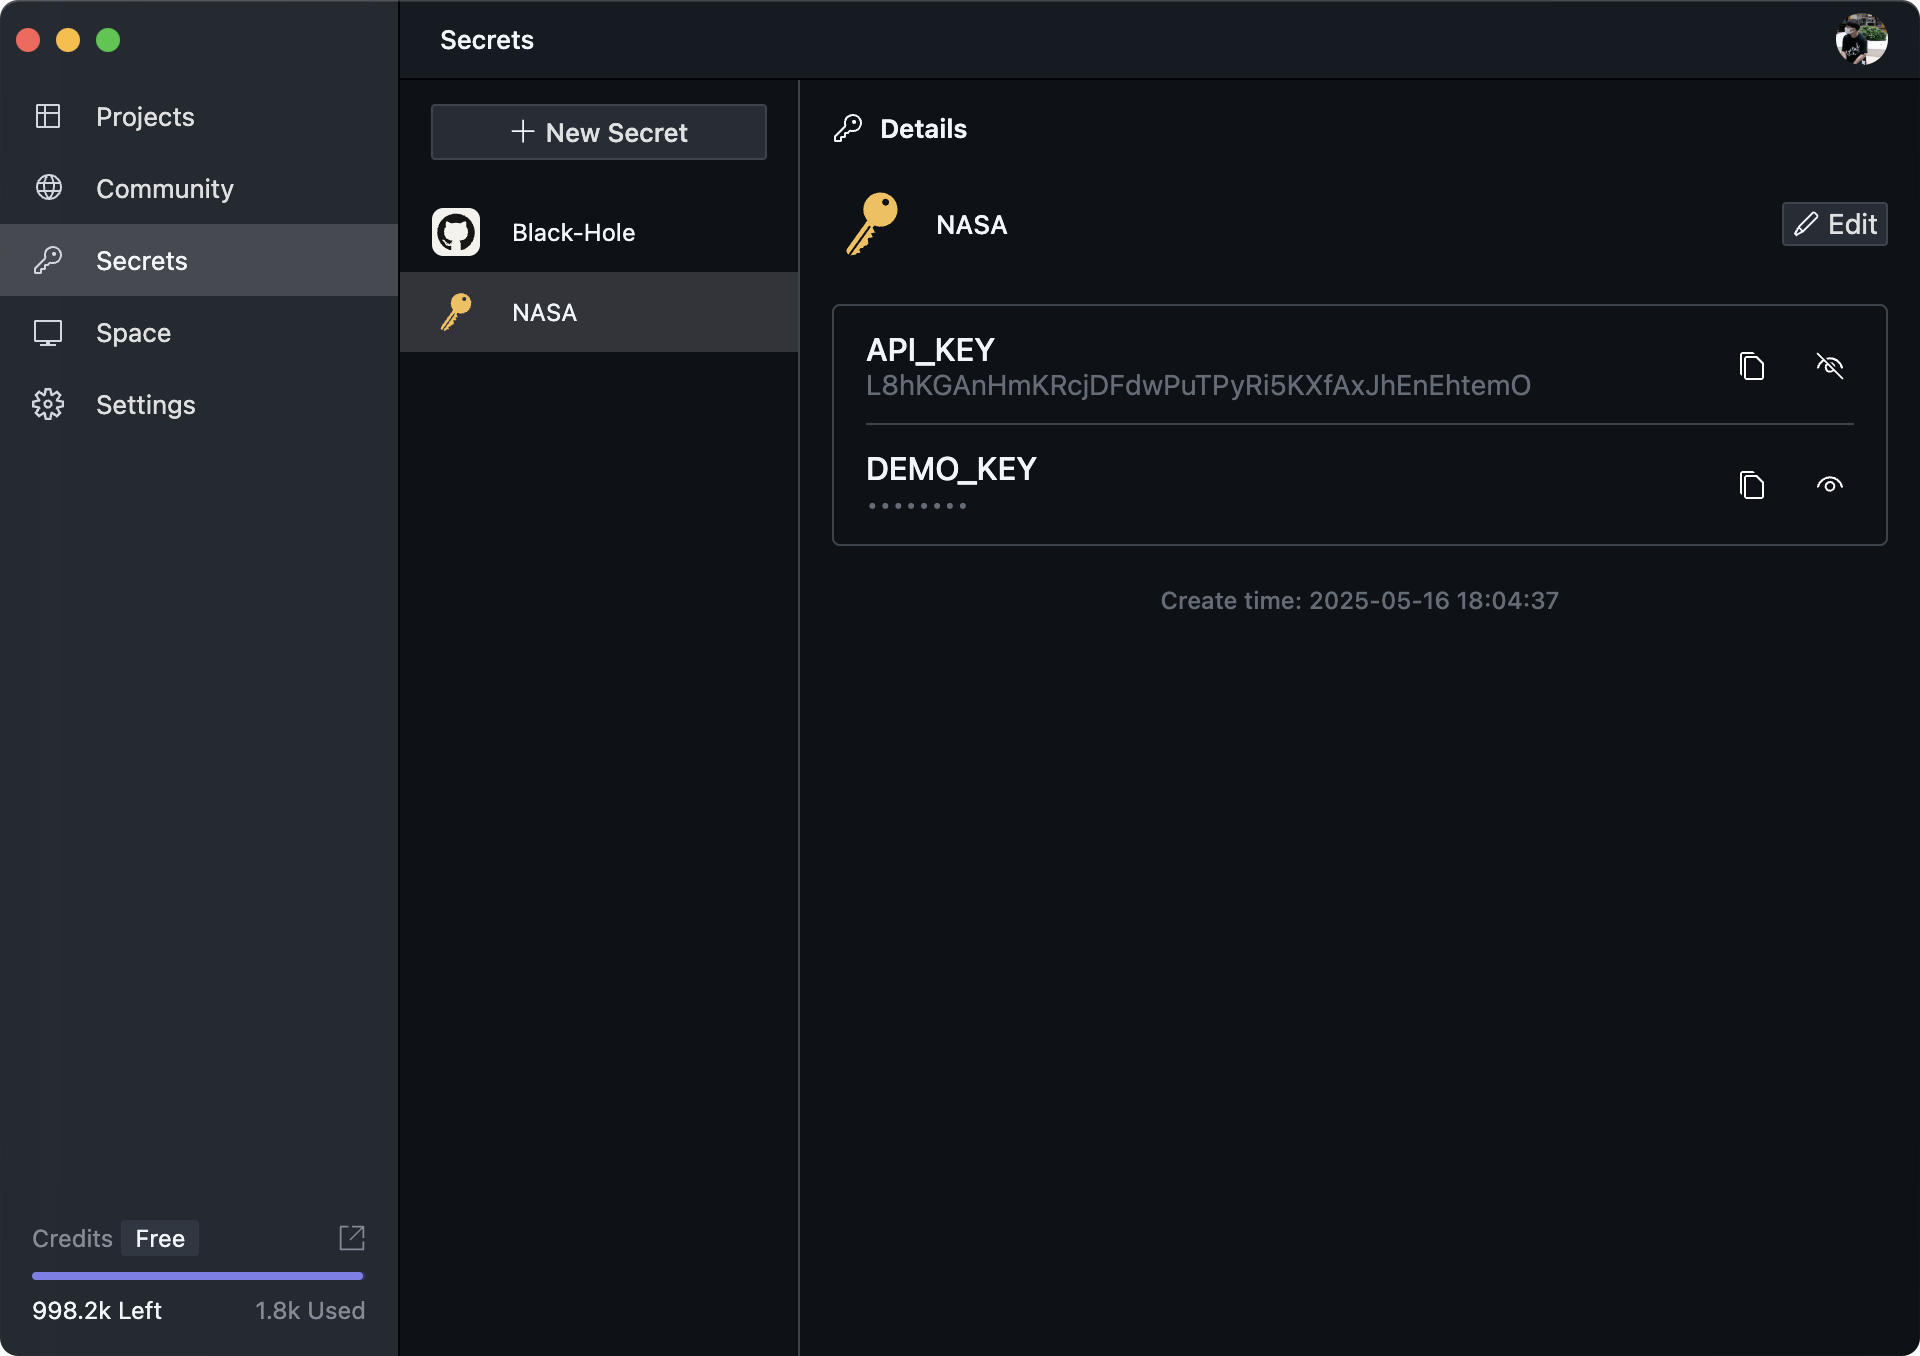This screenshot has height=1356, width=1920.
Task: Select the Black-Hole secret entry
Action: (x=574, y=232)
